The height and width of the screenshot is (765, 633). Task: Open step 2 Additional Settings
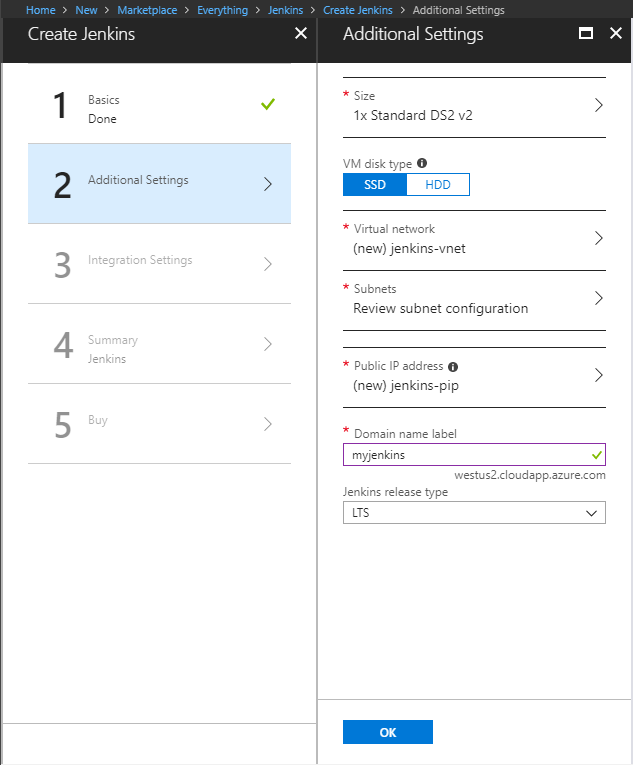click(160, 184)
